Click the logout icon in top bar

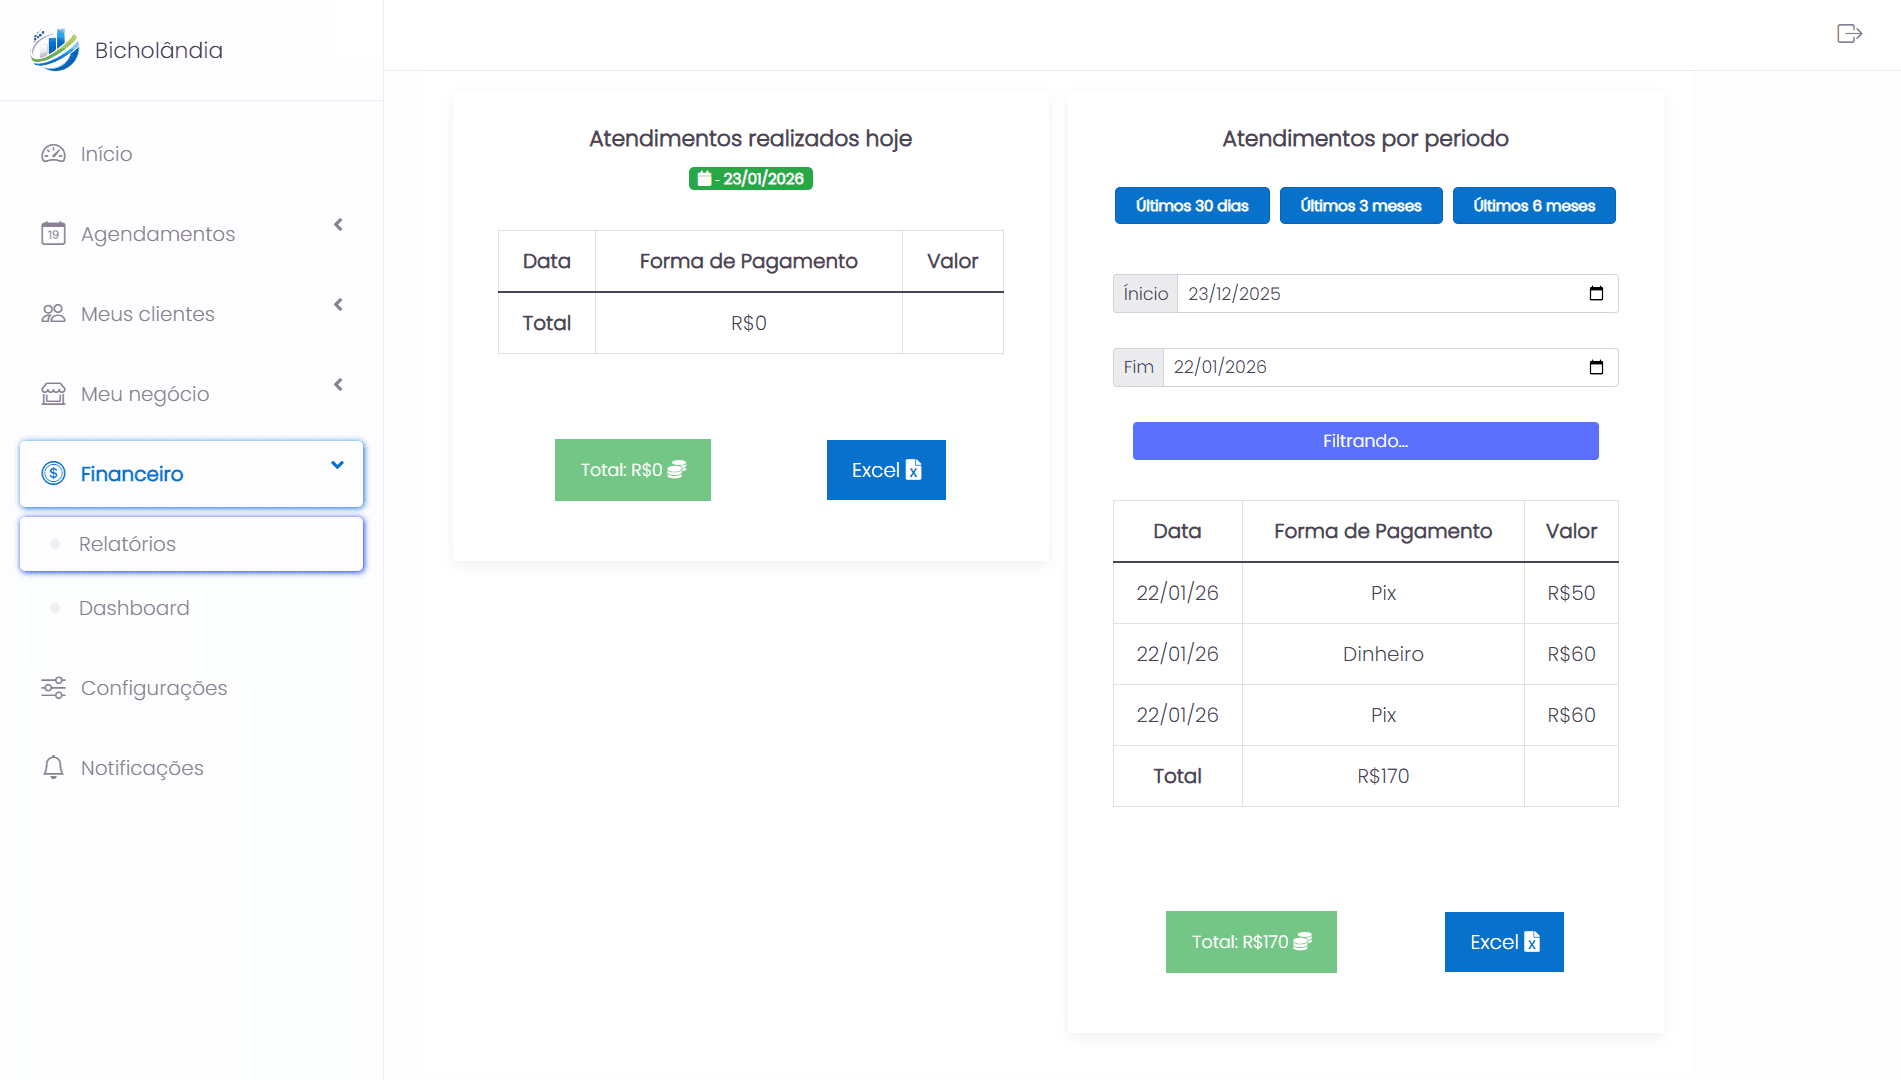[1849, 34]
